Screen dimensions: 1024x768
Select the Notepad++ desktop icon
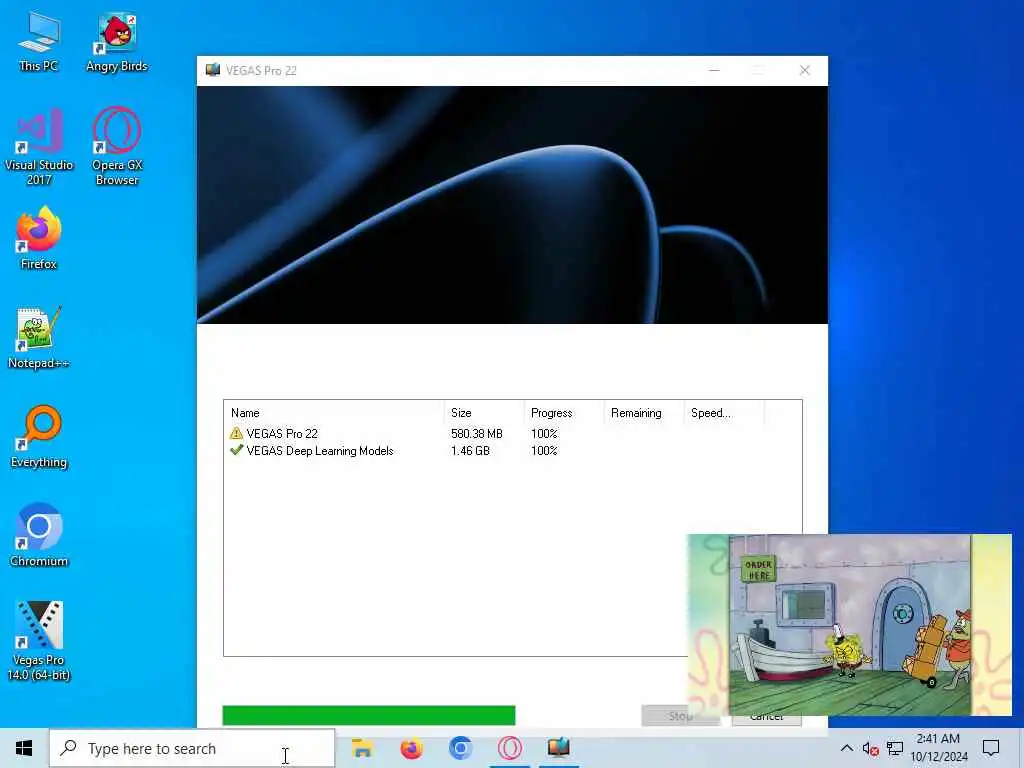[39, 338]
